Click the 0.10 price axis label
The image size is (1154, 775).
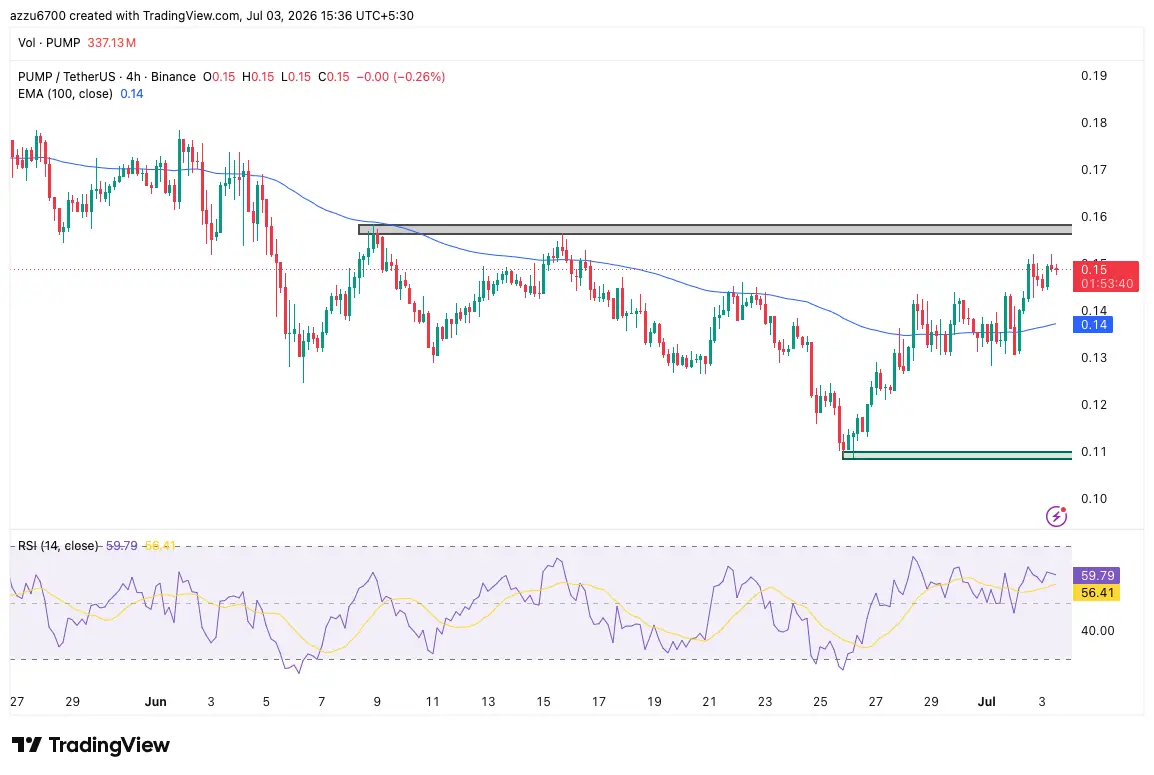(x=1094, y=498)
